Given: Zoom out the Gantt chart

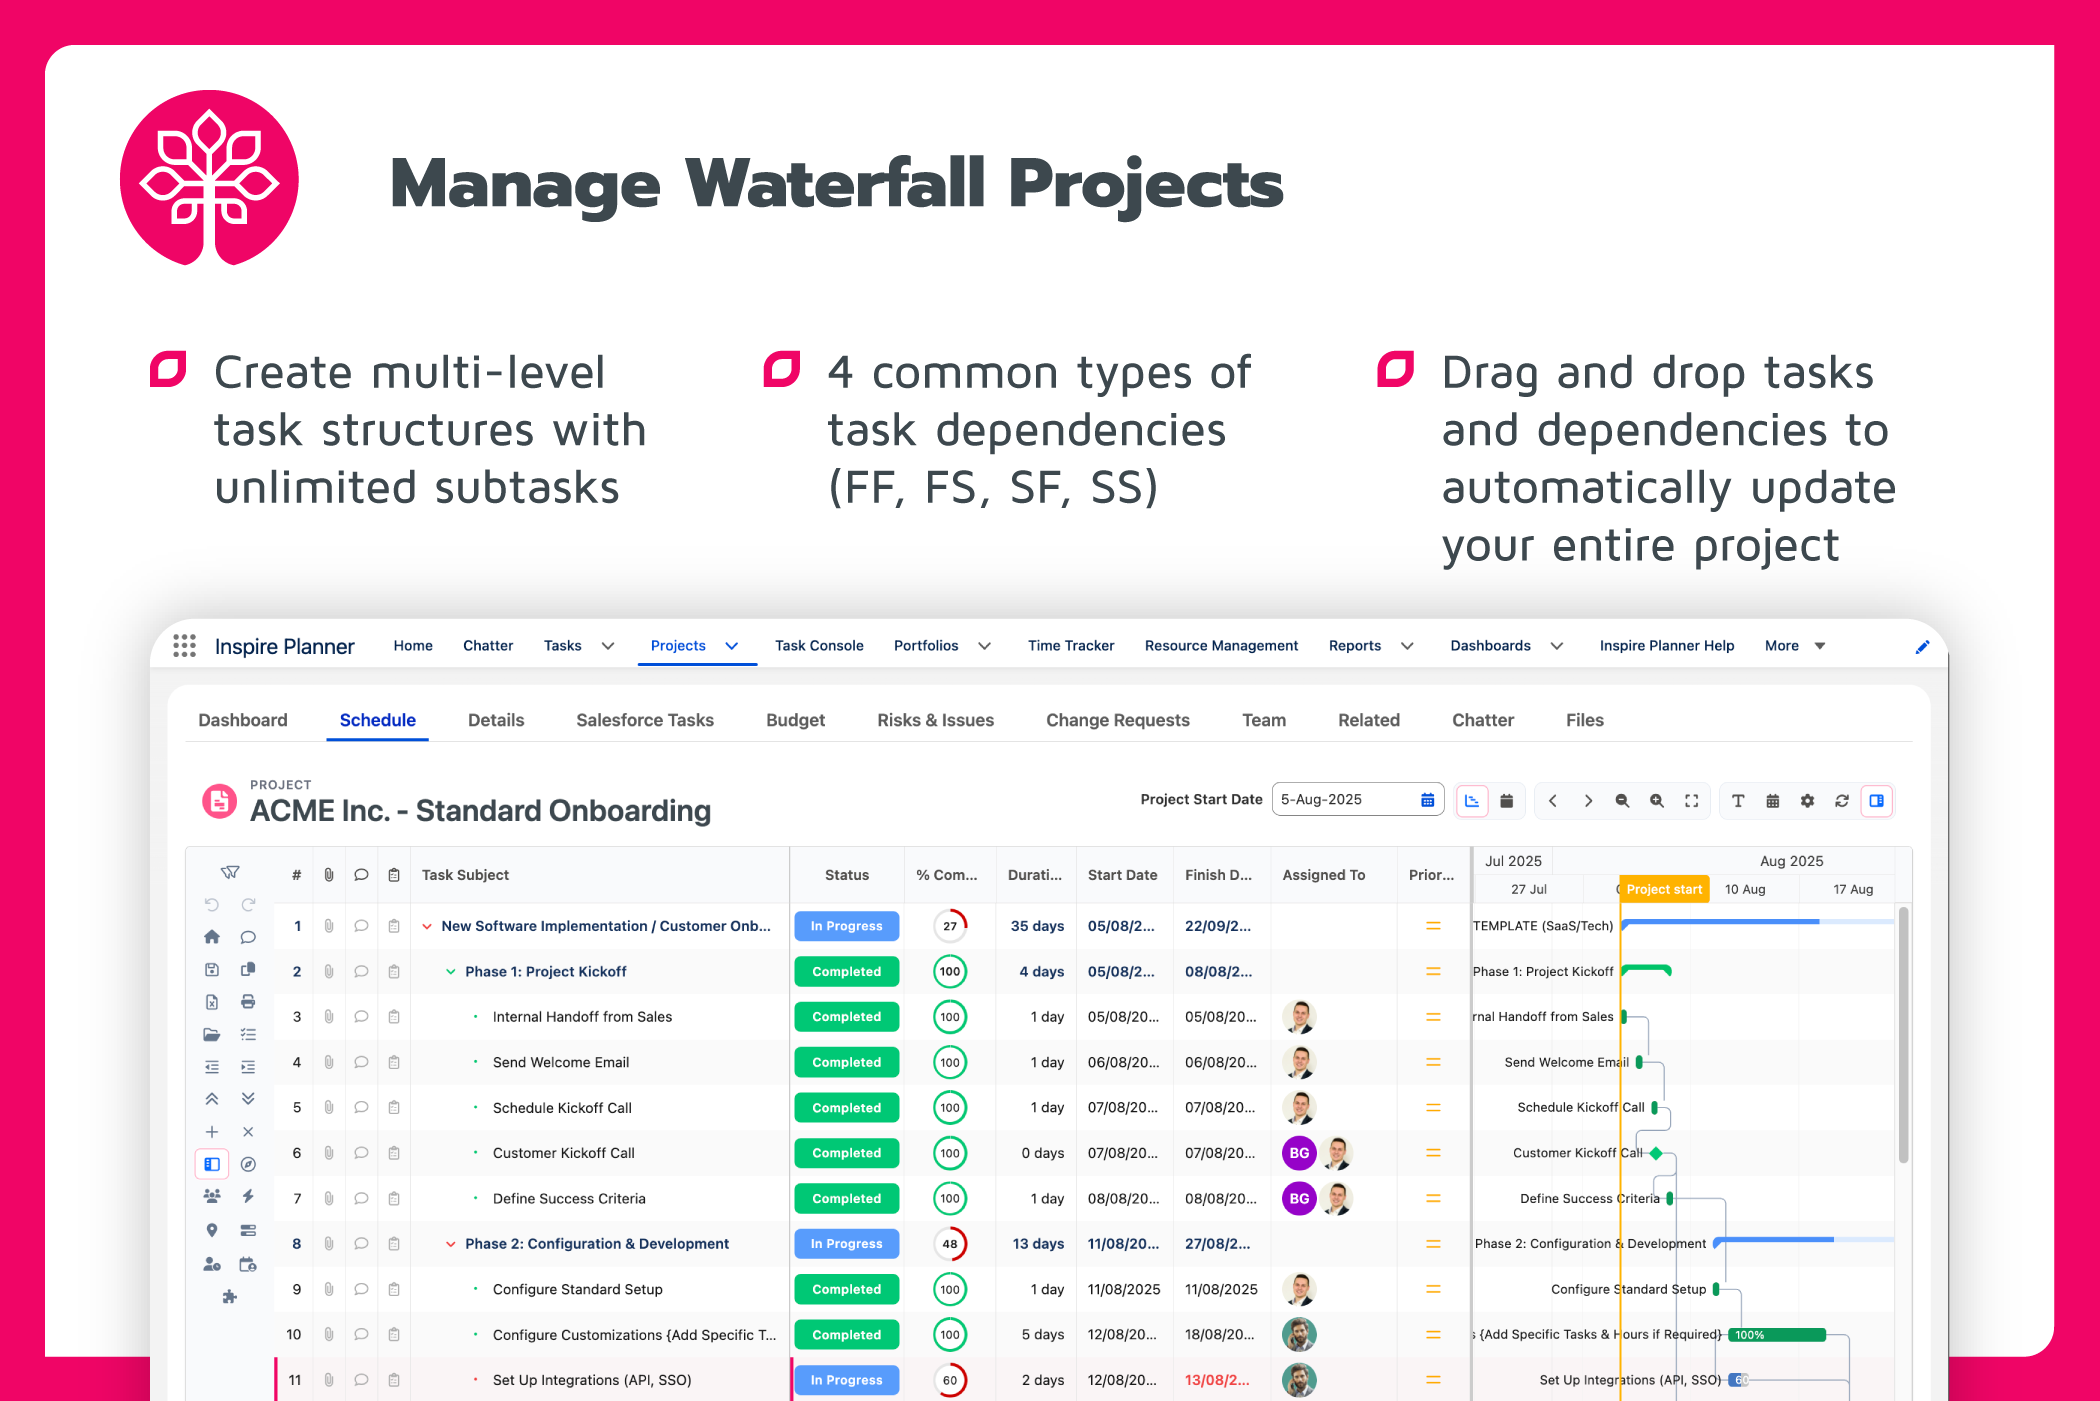Looking at the screenshot, I should (x=1622, y=801).
